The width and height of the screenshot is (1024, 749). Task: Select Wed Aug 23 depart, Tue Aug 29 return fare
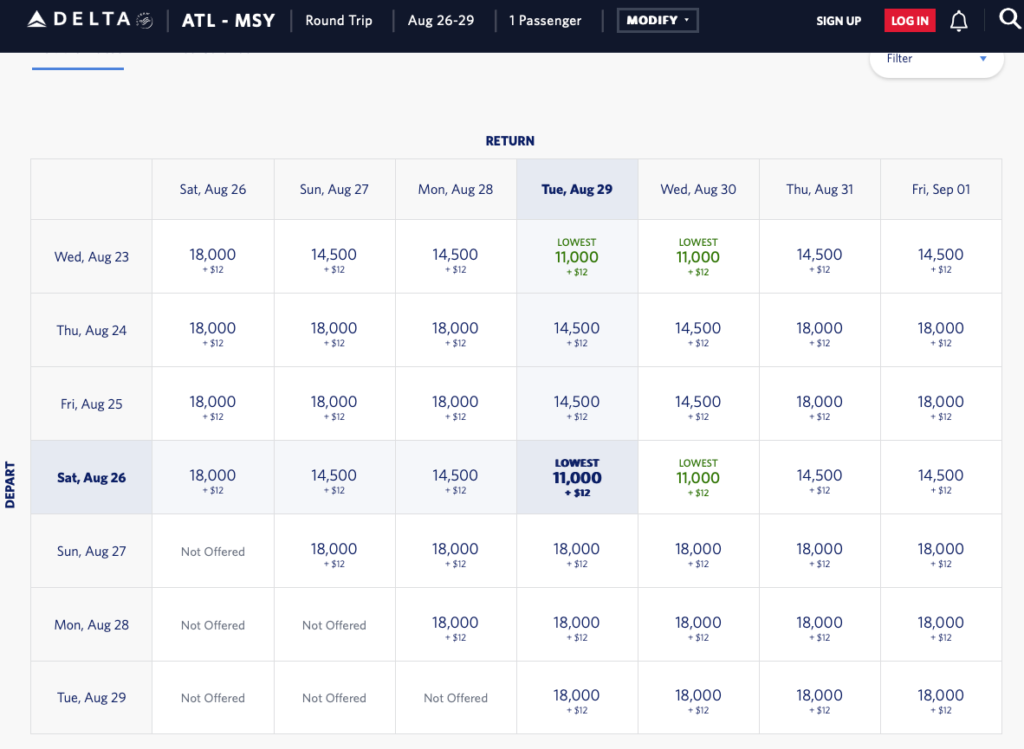coord(577,257)
